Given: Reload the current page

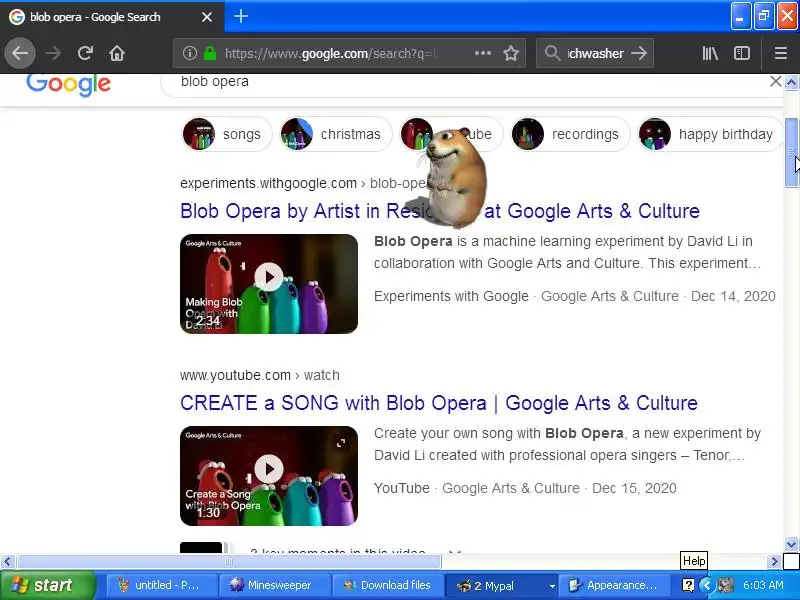Looking at the screenshot, I should pyautogui.click(x=85, y=53).
